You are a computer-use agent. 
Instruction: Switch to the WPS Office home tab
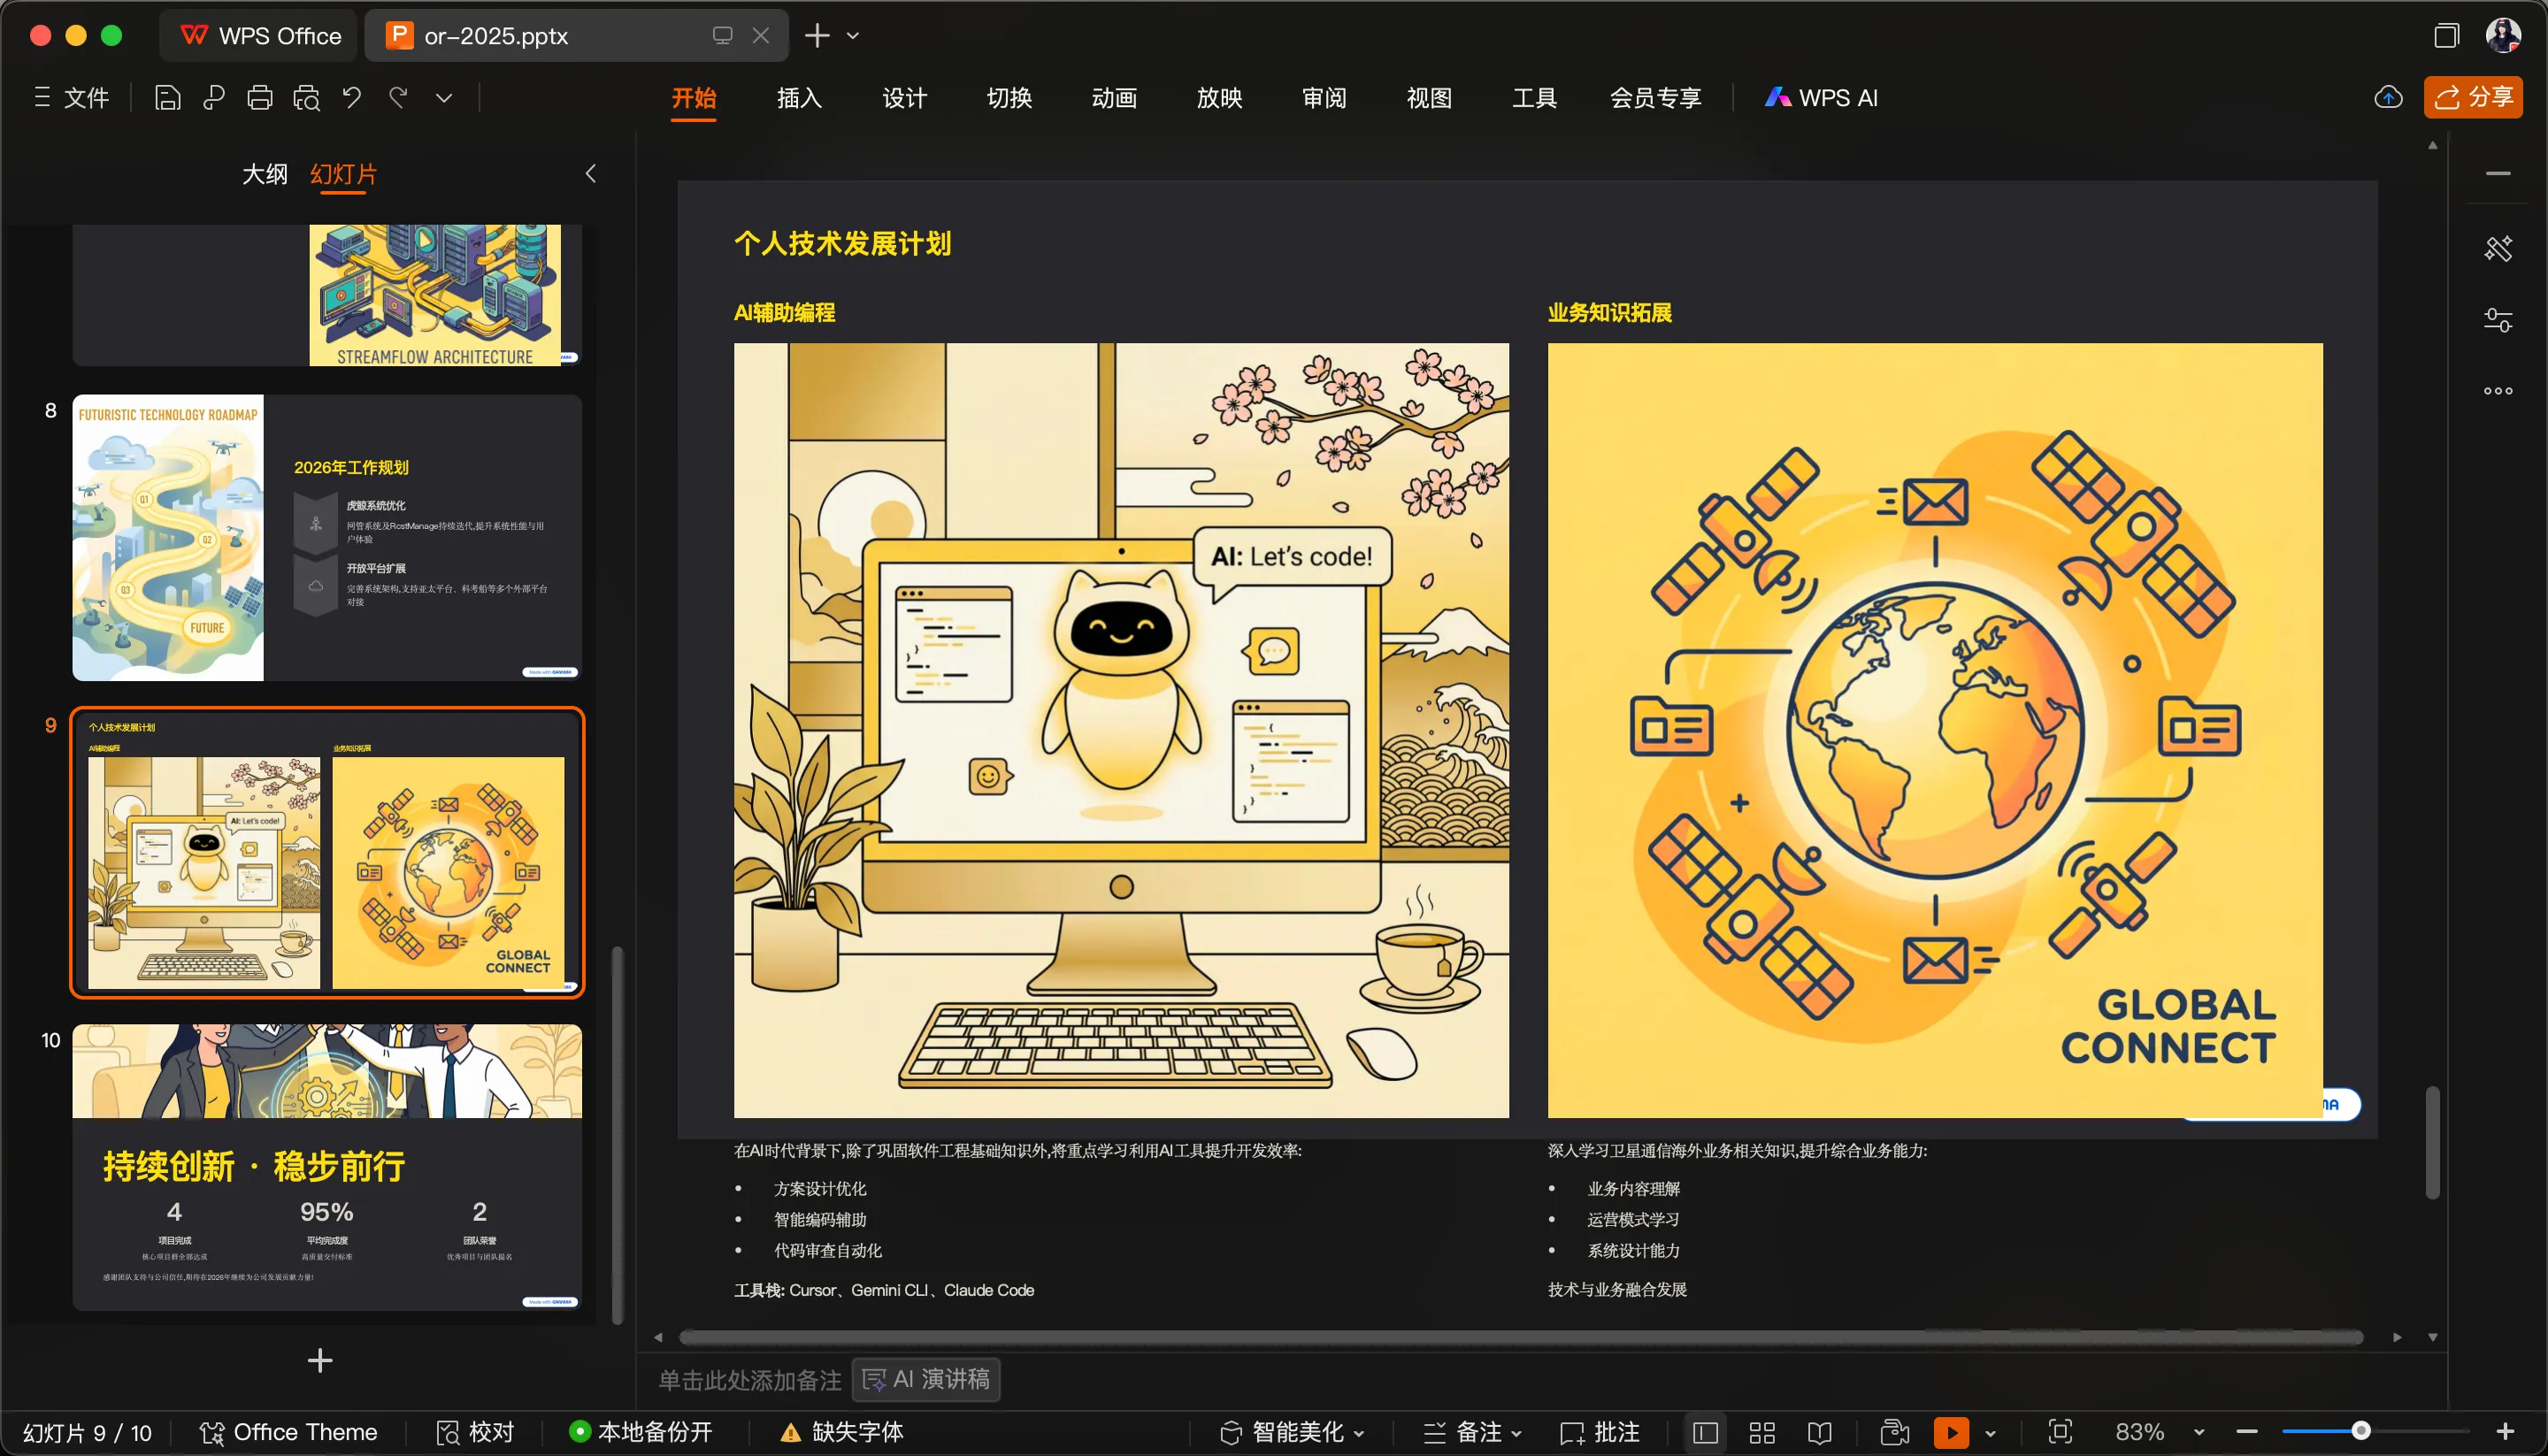260,35
